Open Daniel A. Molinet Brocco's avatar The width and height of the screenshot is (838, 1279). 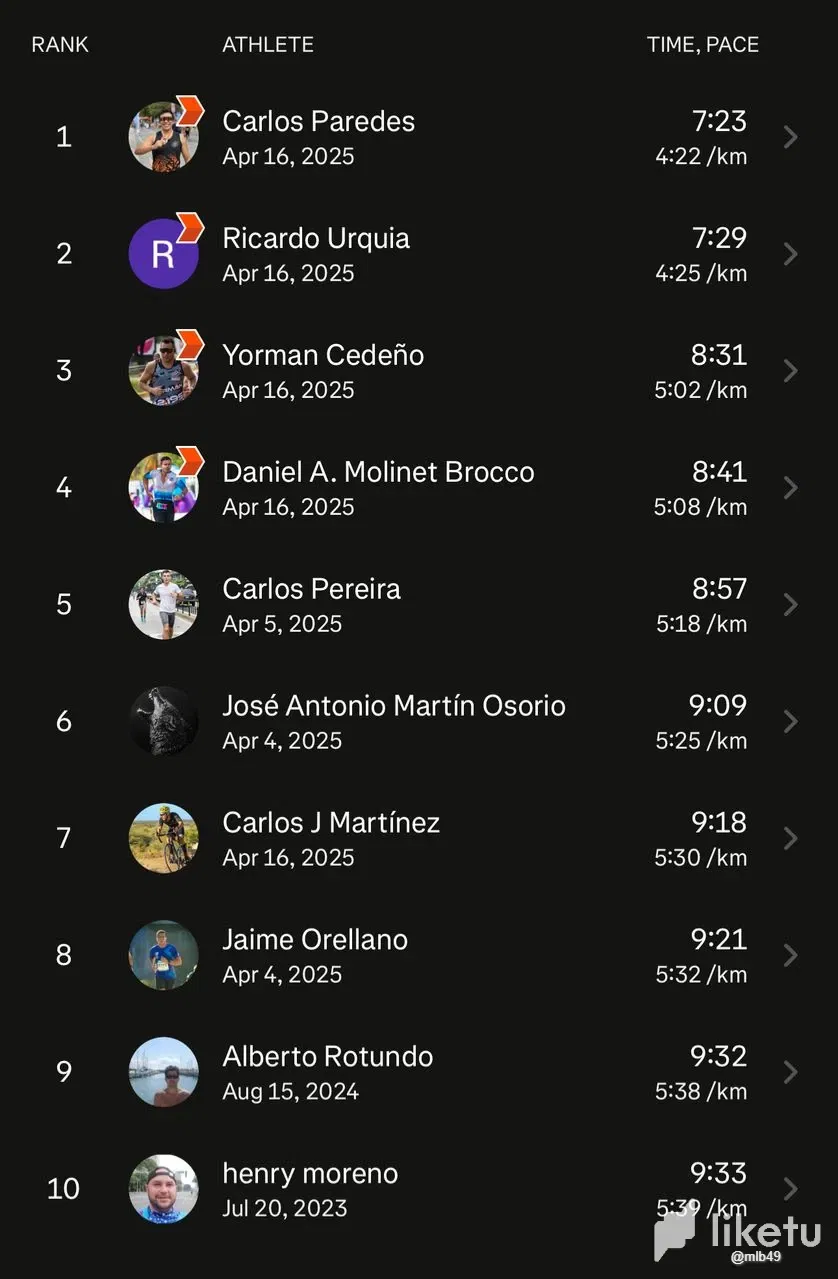pos(163,488)
